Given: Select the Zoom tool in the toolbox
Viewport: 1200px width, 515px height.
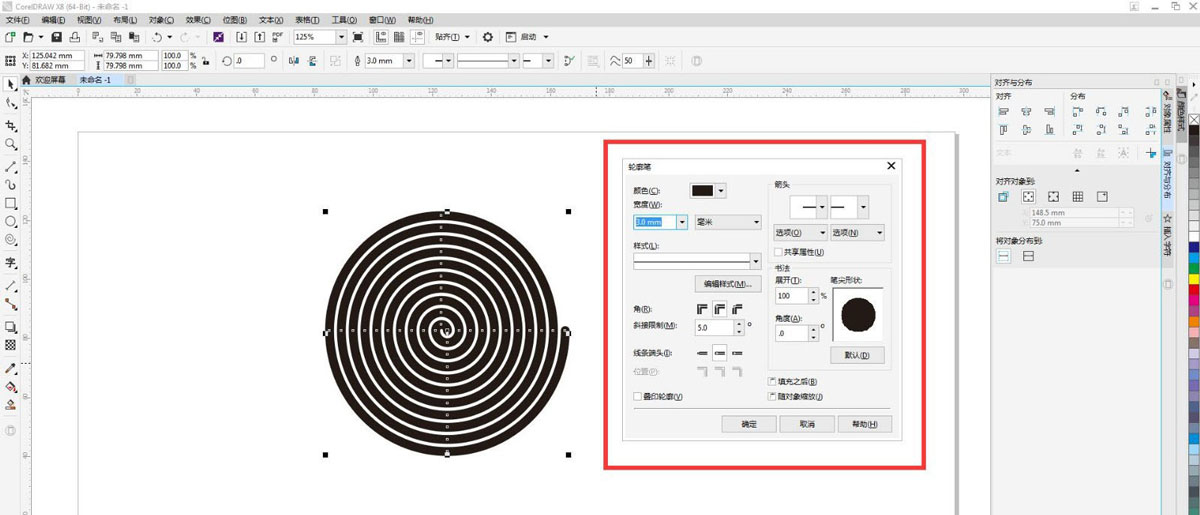Looking at the screenshot, I should click(x=11, y=145).
